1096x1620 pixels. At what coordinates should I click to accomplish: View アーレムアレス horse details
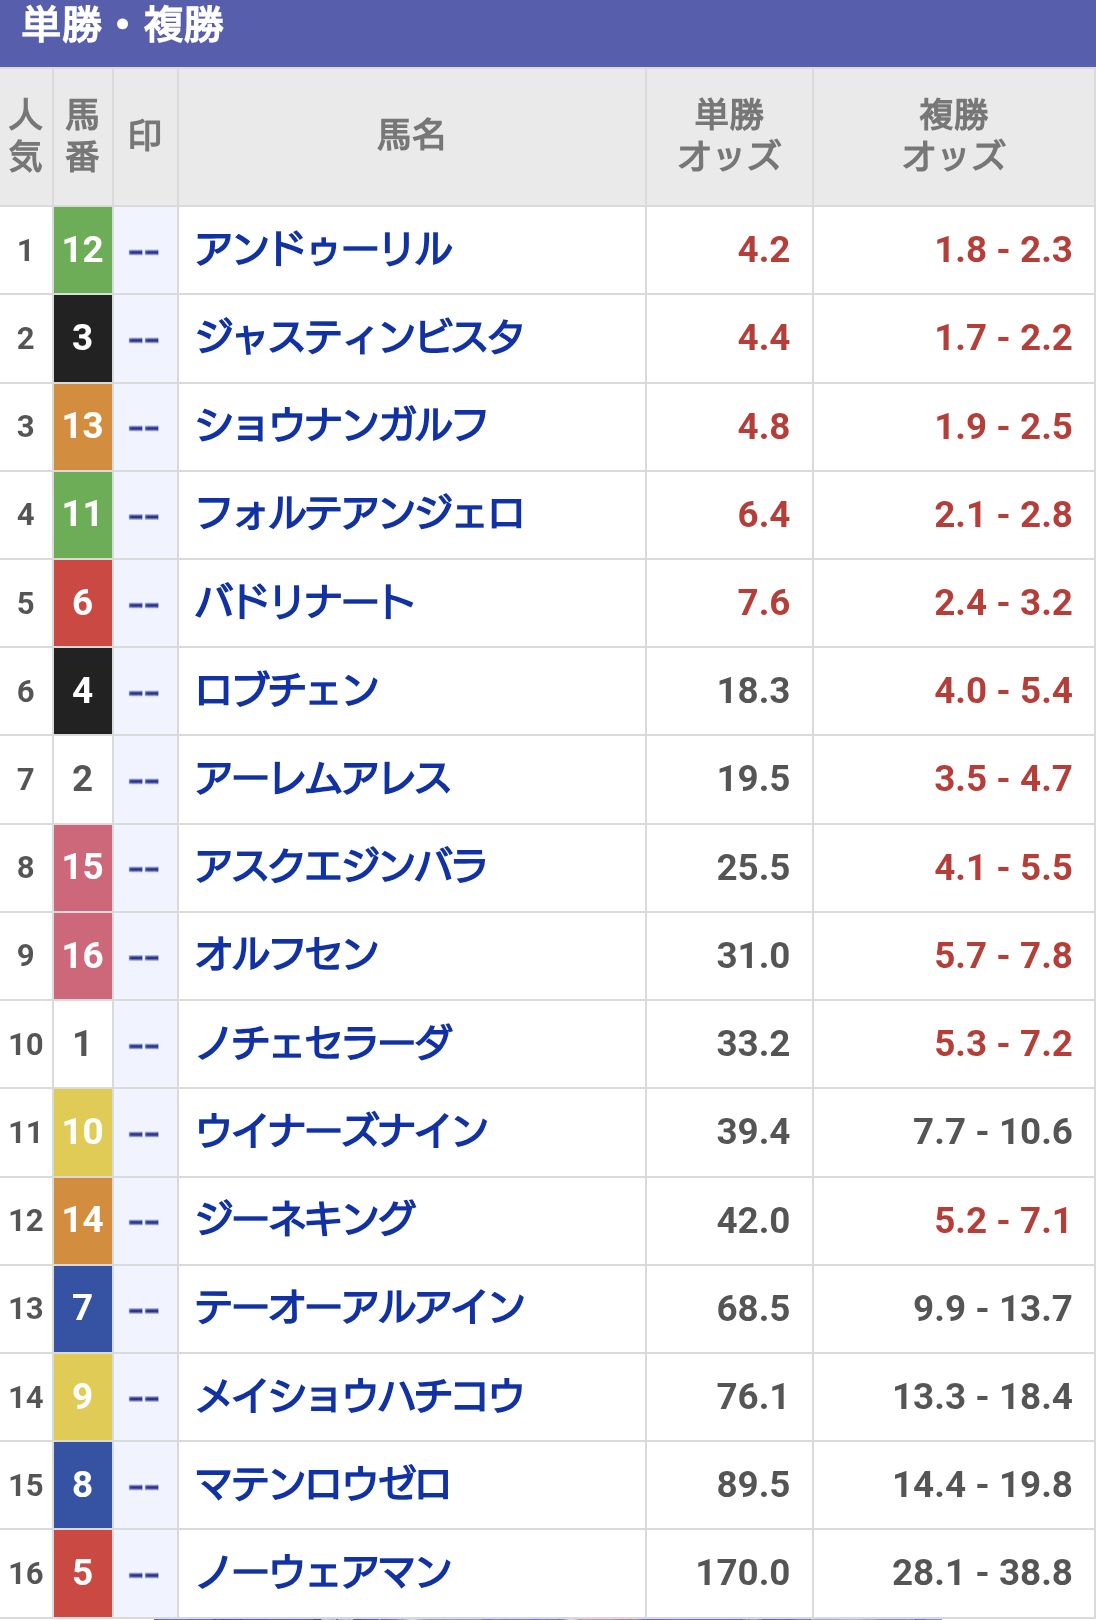point(323,778)
